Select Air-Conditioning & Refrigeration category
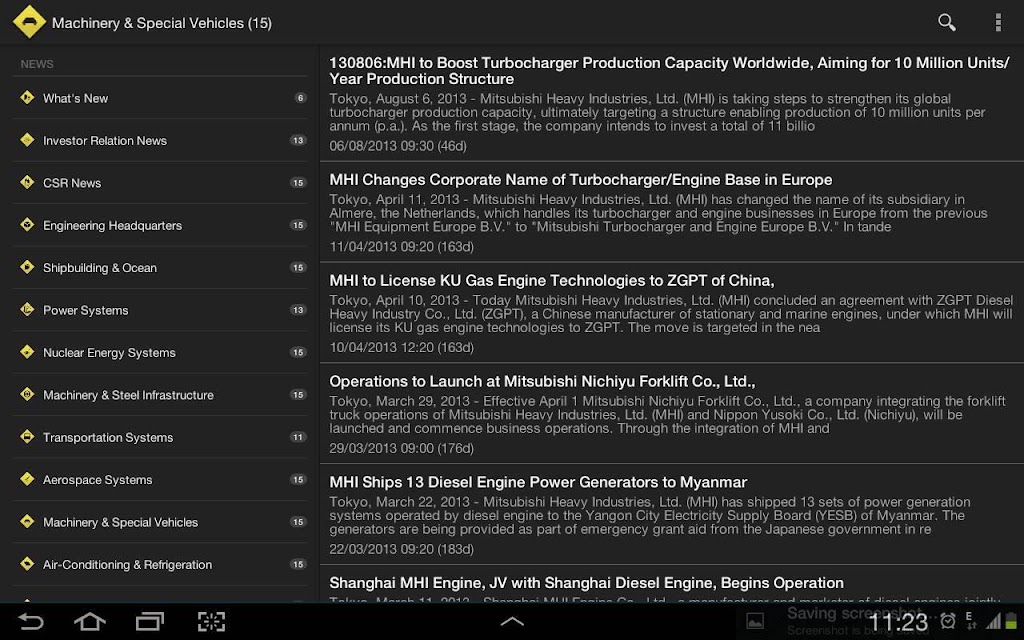This screenshot has height=640, width=1024. tap(160, 565)
